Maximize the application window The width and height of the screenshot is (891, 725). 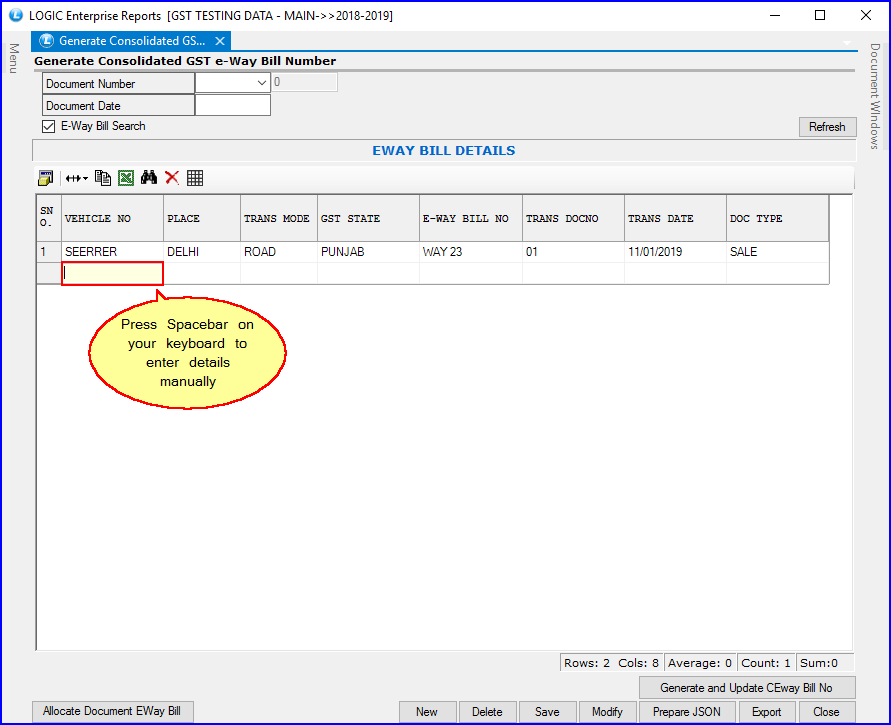click(x=820, y=15)
